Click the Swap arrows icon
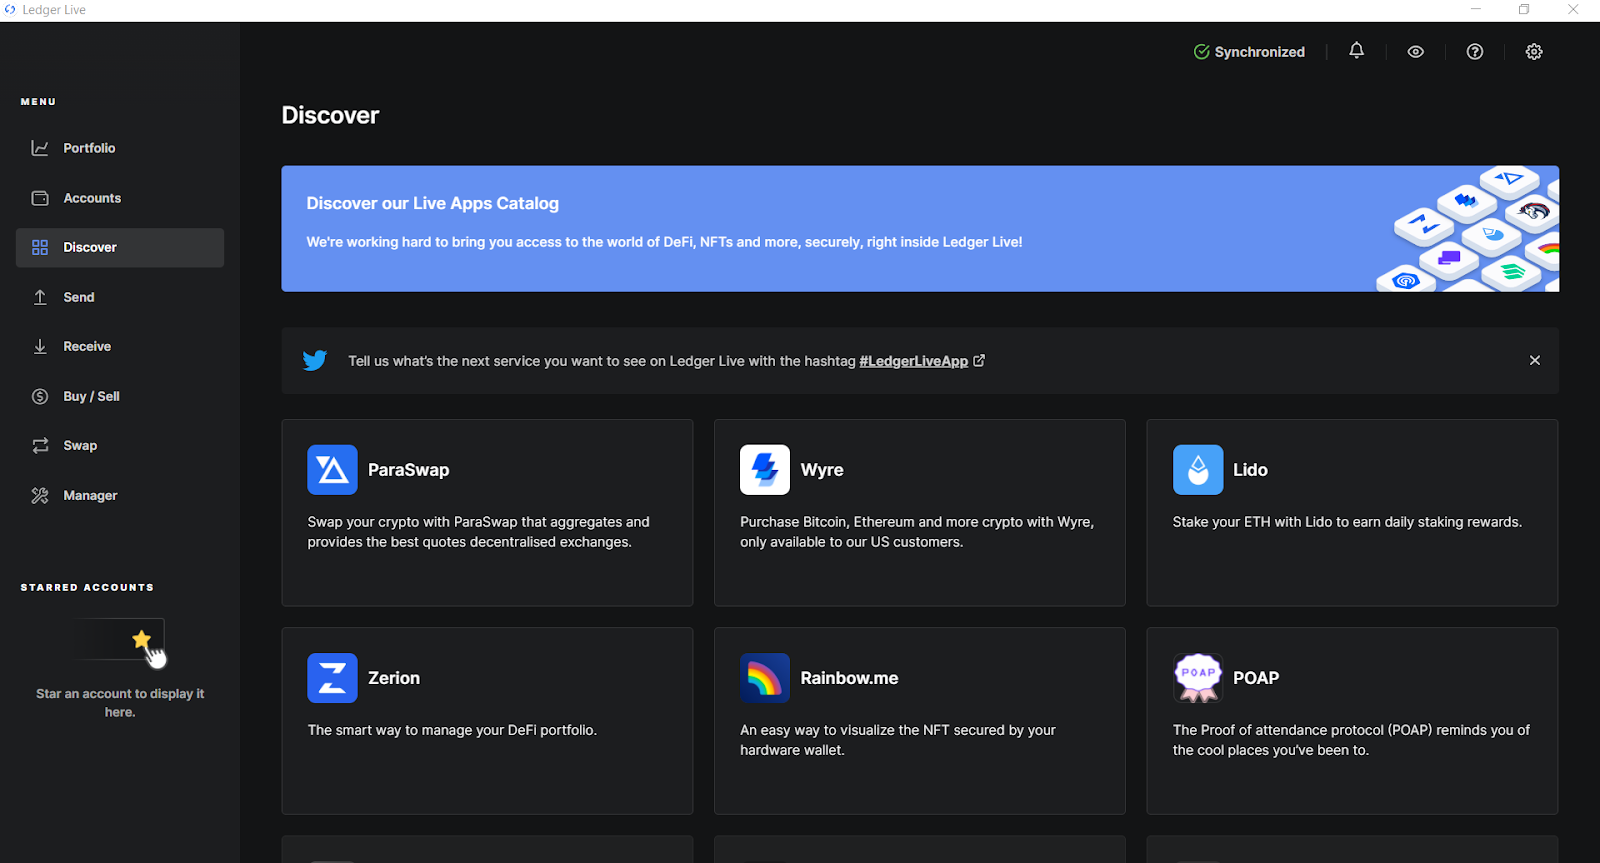The height and width of the screenshot is (863, 1600). pos(40,445)
